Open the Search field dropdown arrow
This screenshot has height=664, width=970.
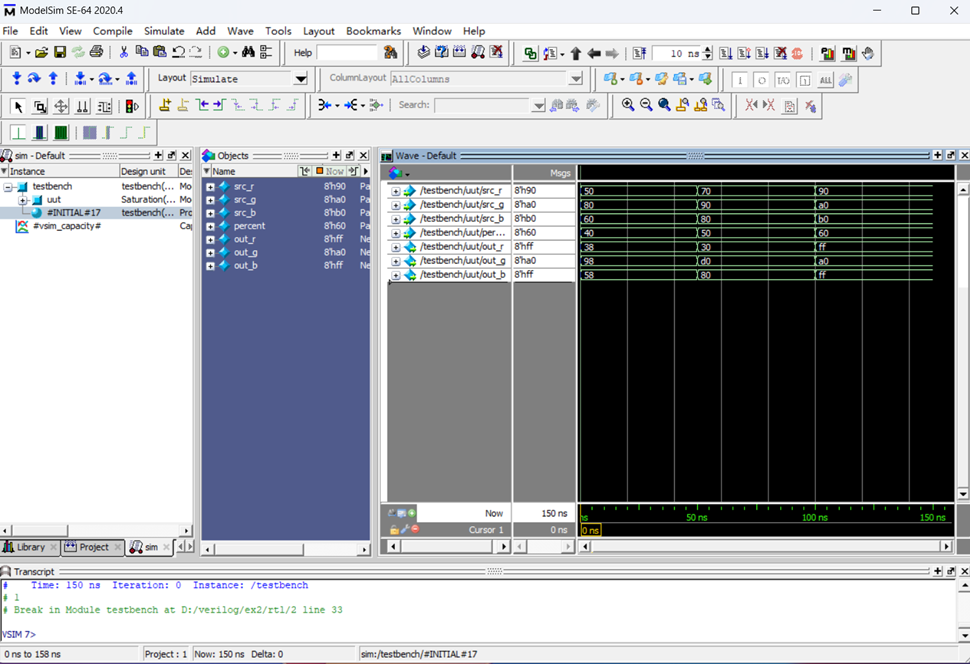point(539,106)
